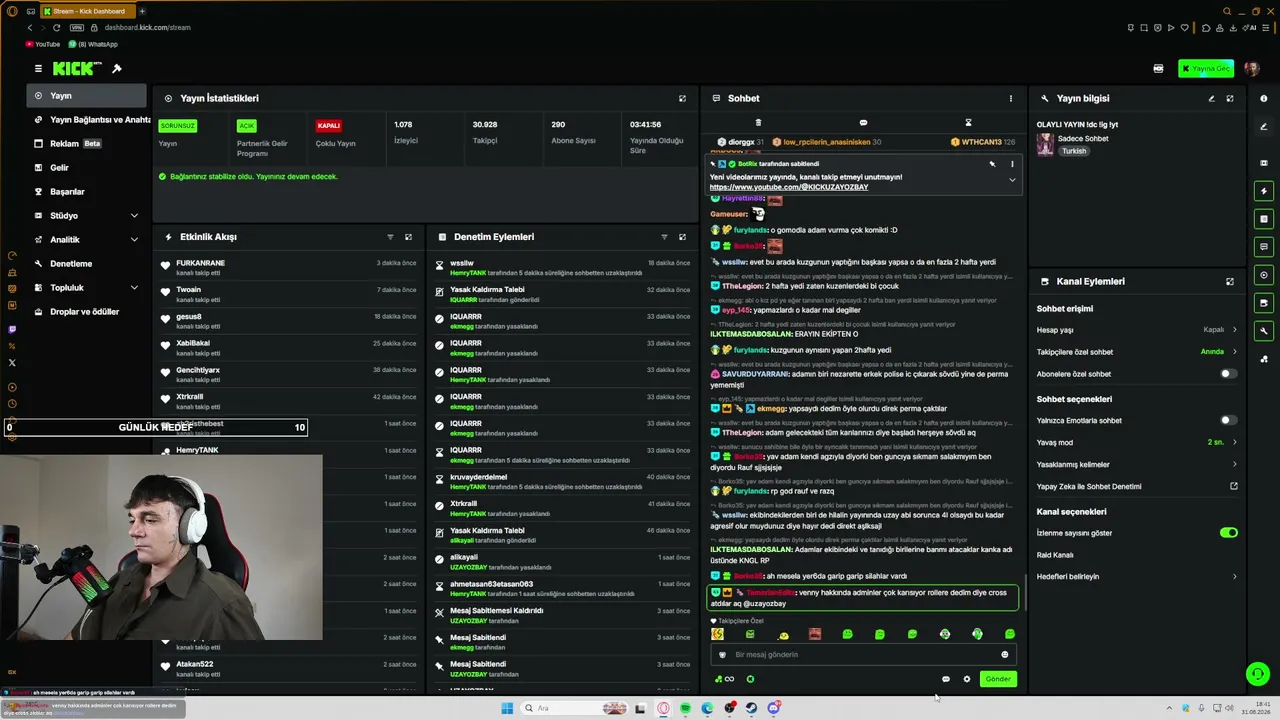Disable İzlenme sayısını göster switch
The width and height of the screenshot is (1280, 720).
point(1229,533)
